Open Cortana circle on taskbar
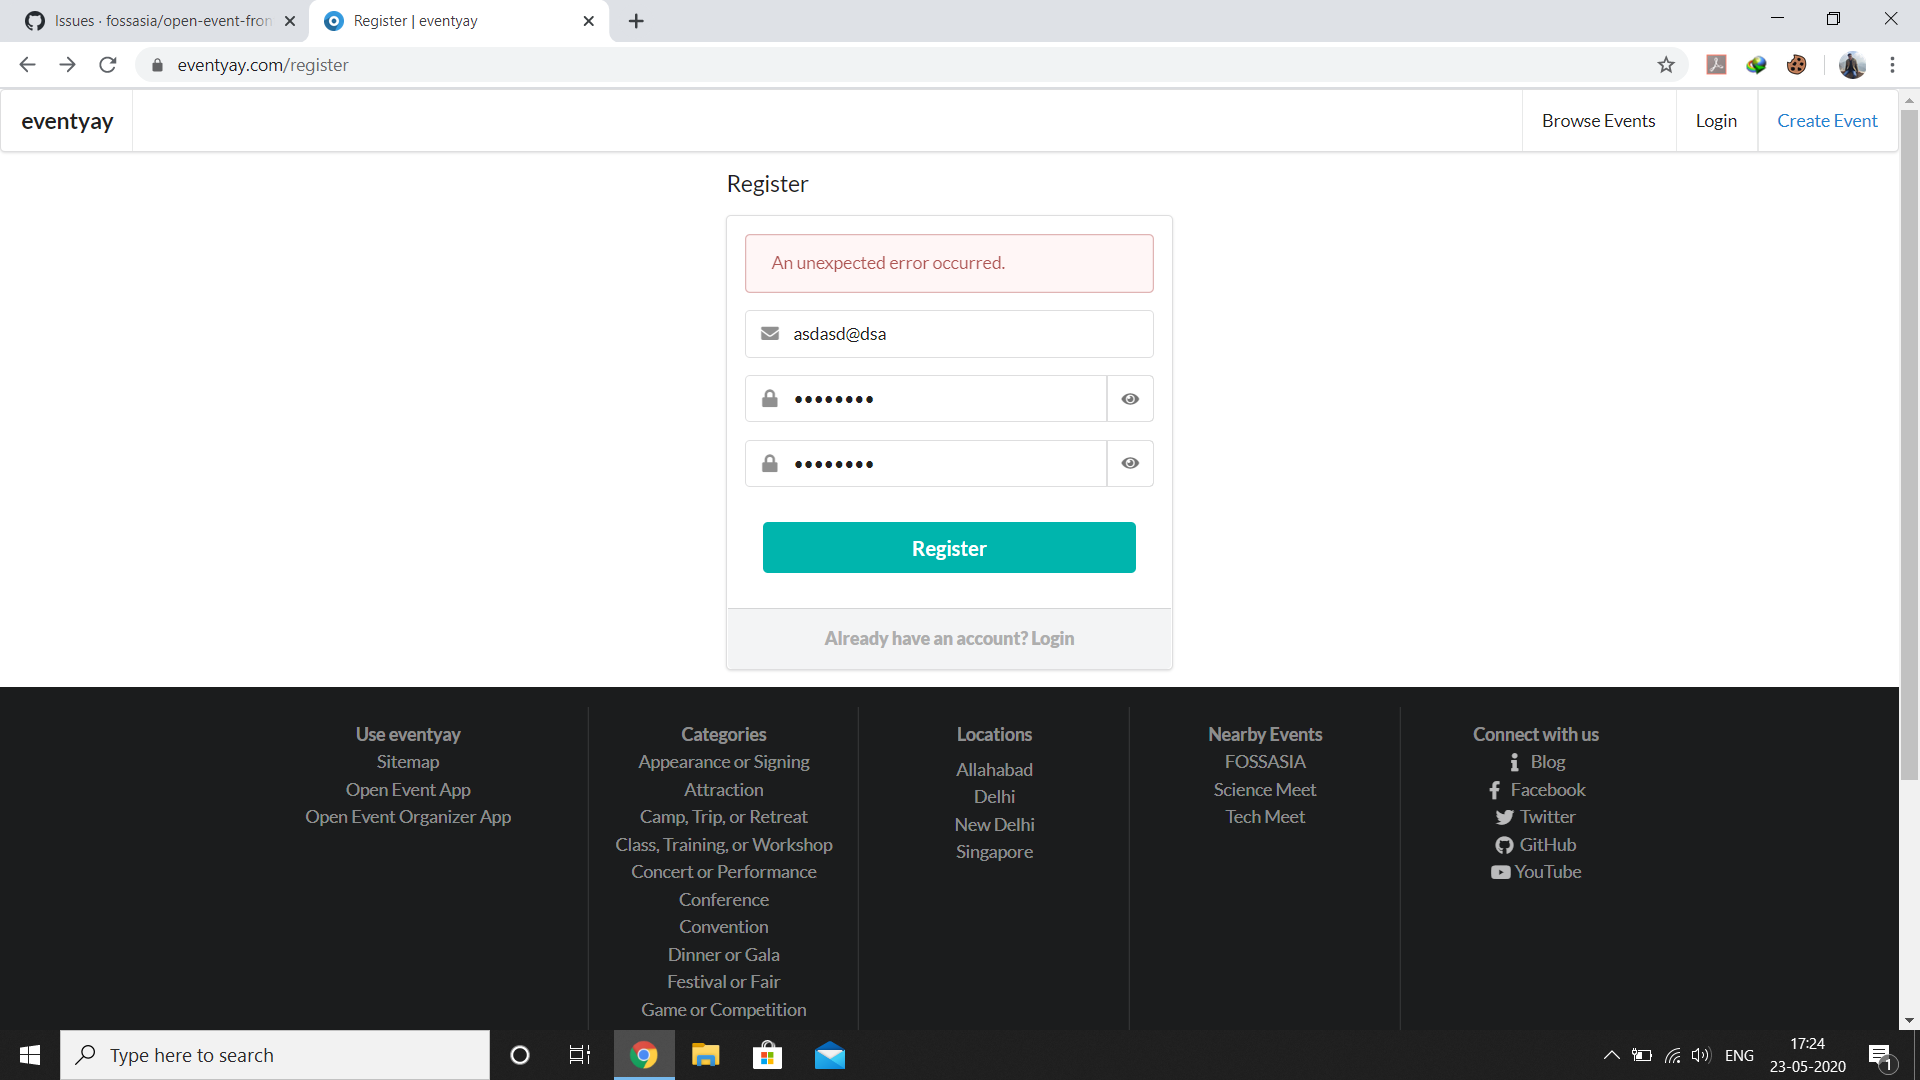Viewport: 1920px width, 1080px height. coord(520,1055)
